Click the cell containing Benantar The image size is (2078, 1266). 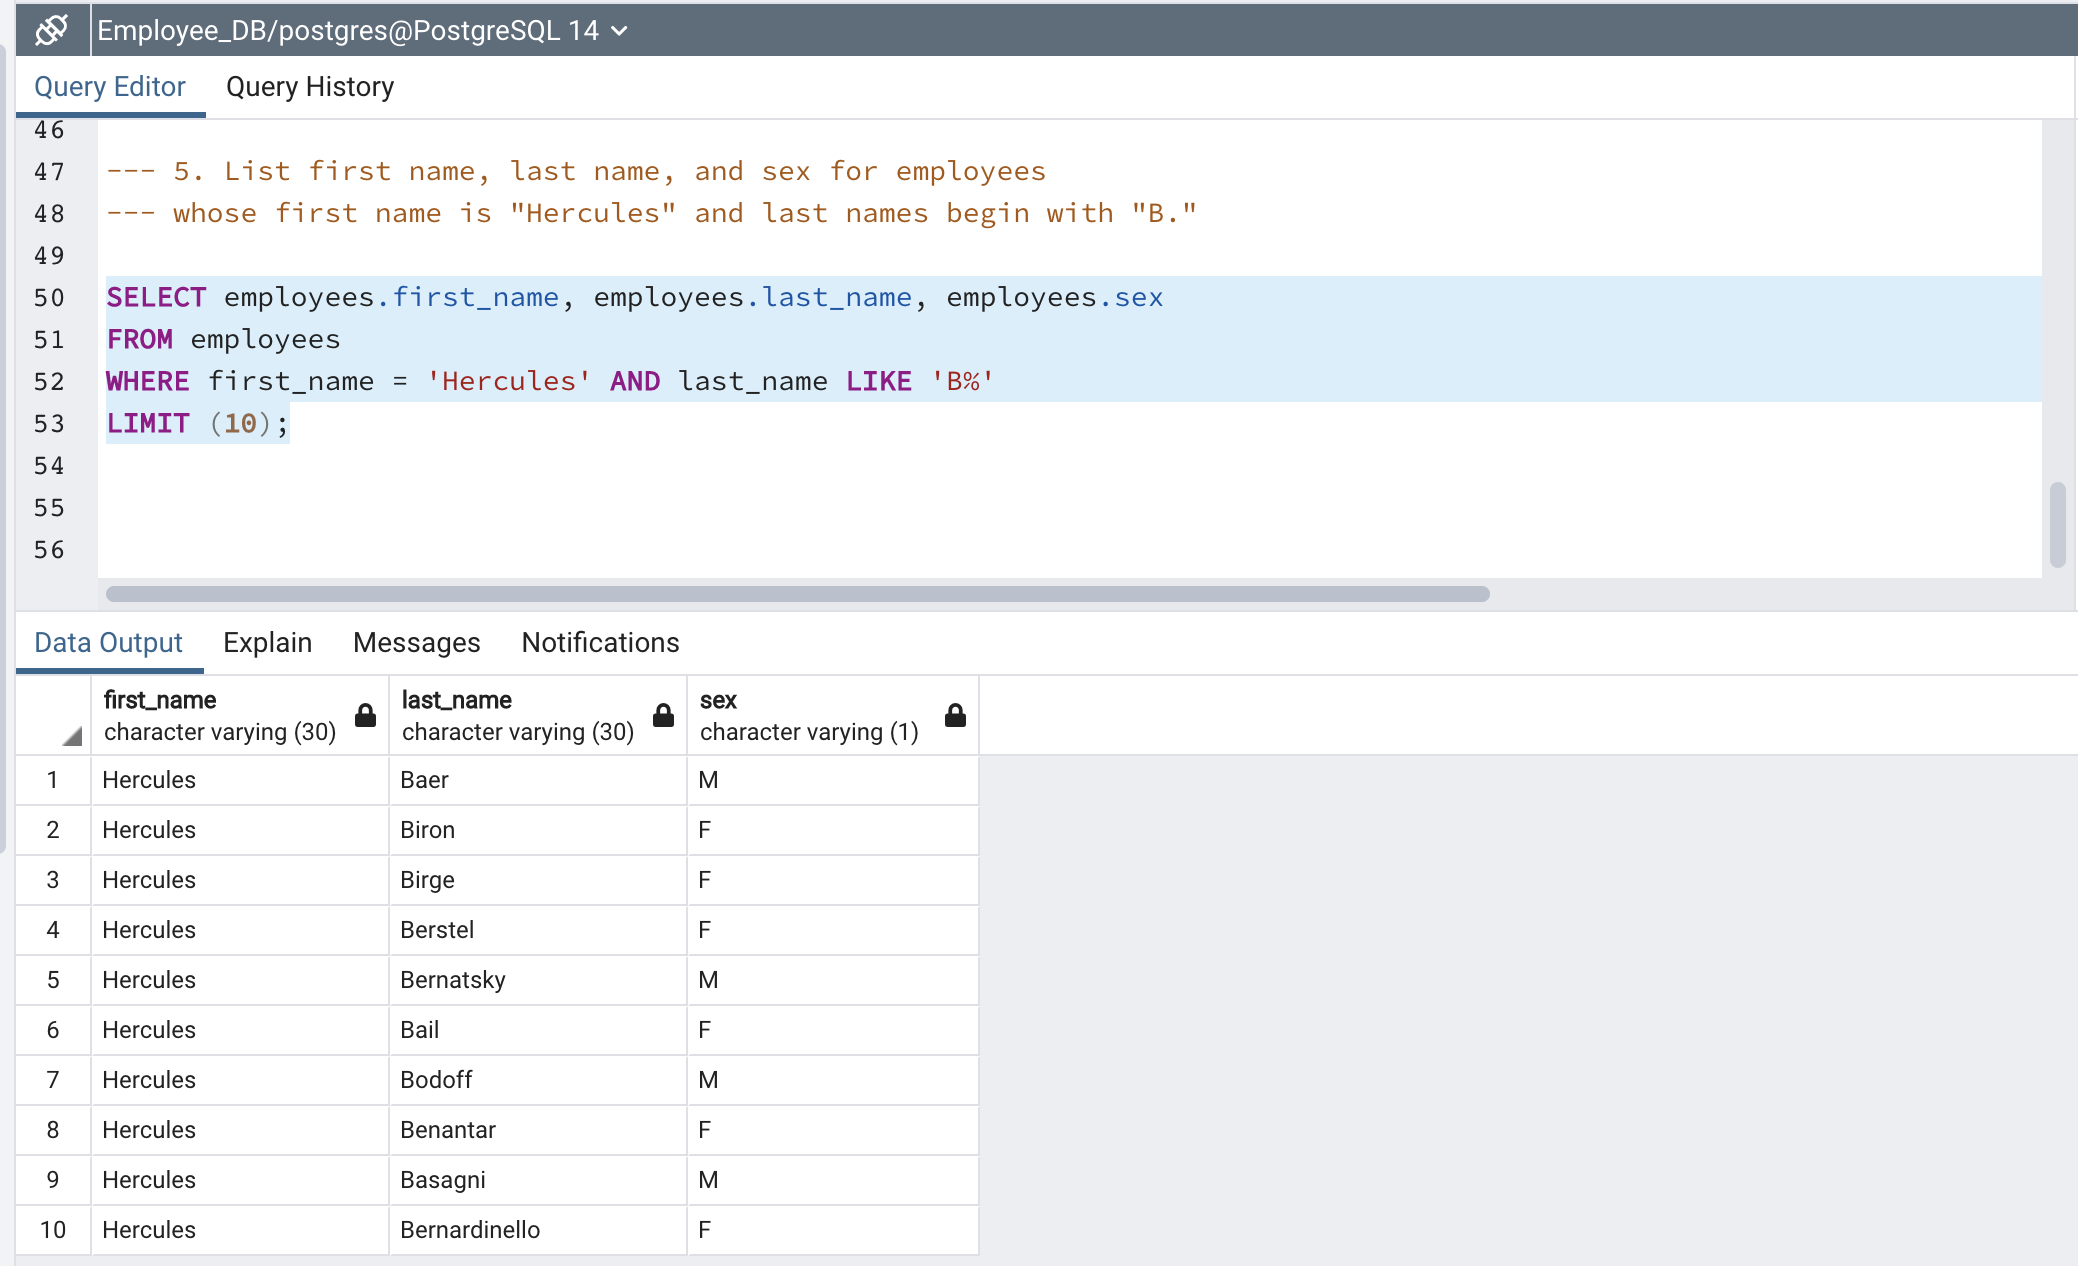[538, 1130]
